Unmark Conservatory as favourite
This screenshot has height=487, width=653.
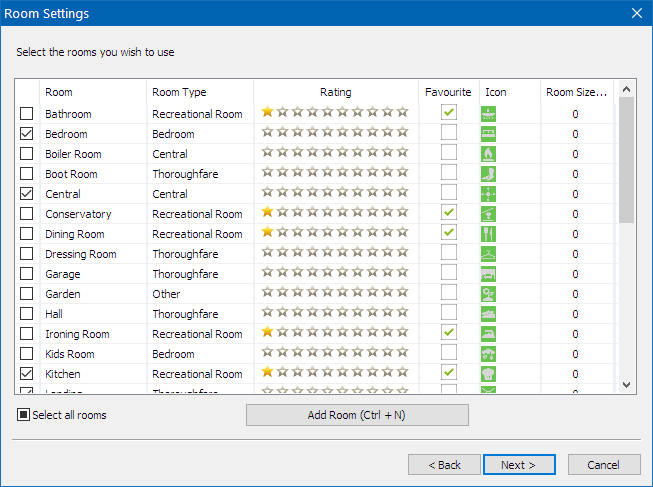pos(449,213)
